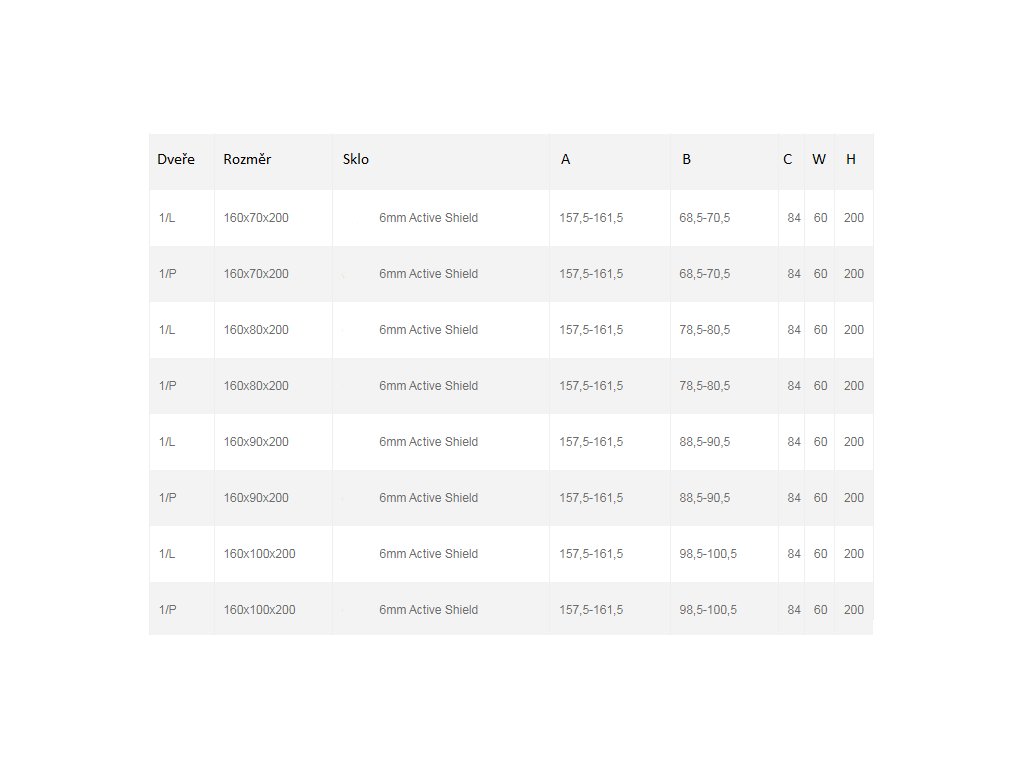Click 160x90x200 size in the 1/P row

(x=256, y=498)
